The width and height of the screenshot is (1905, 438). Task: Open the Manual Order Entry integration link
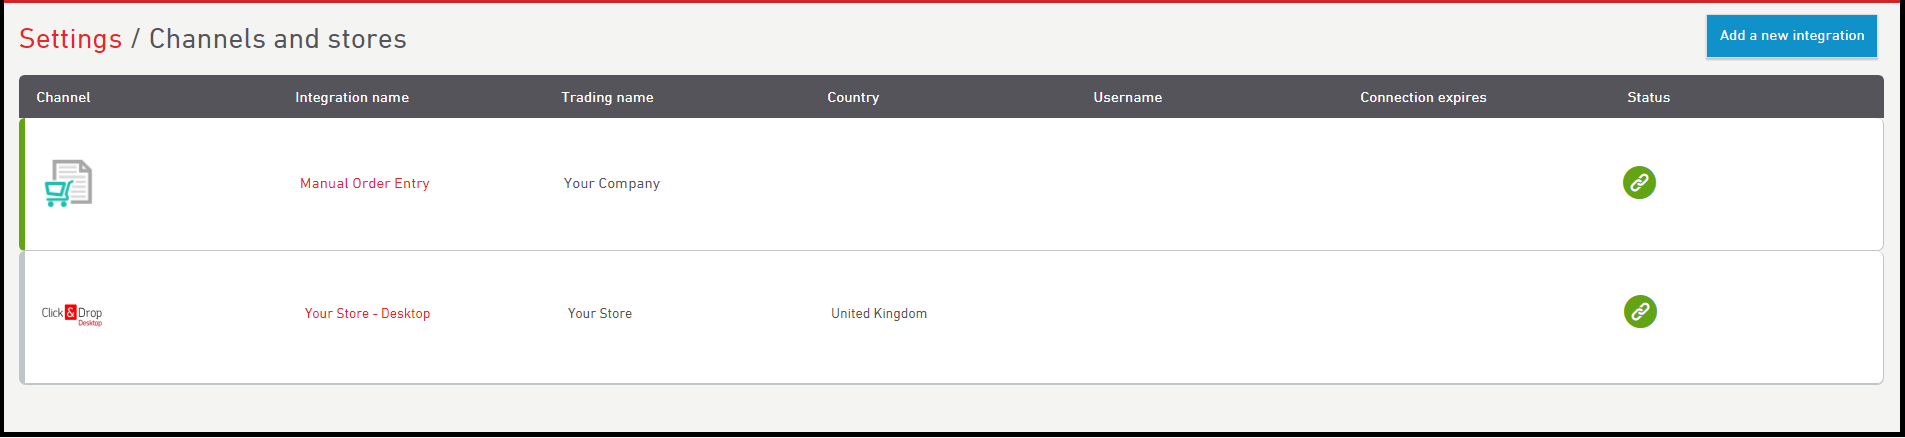coord(365,183)
